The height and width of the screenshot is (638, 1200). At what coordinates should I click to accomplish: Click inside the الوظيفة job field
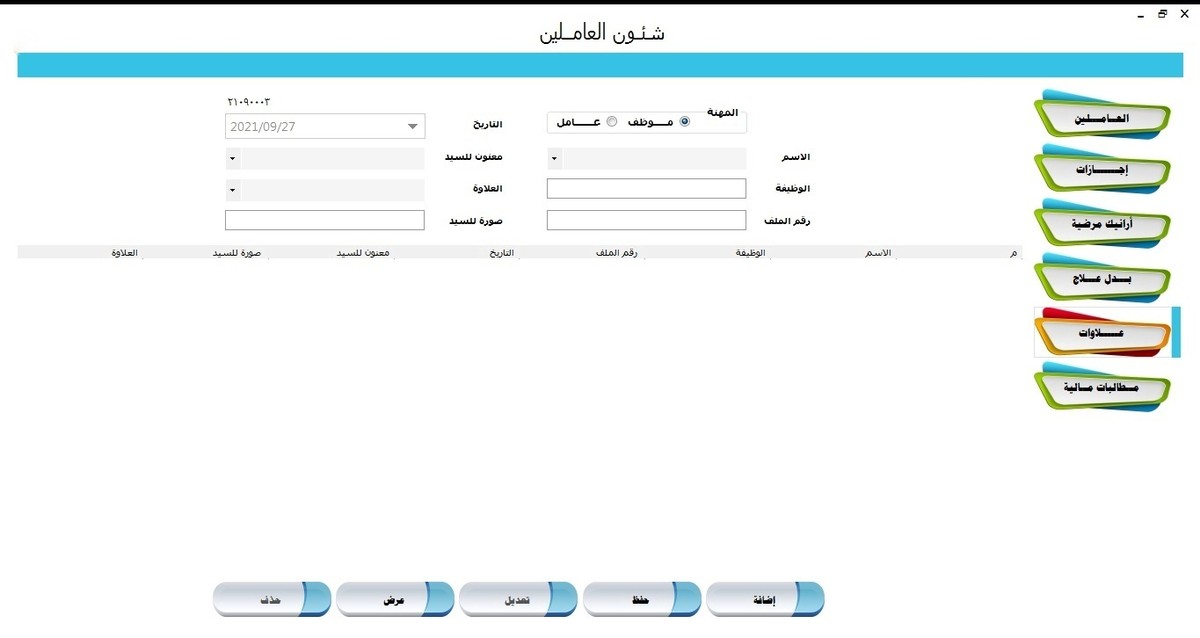(x=645, y=188)
